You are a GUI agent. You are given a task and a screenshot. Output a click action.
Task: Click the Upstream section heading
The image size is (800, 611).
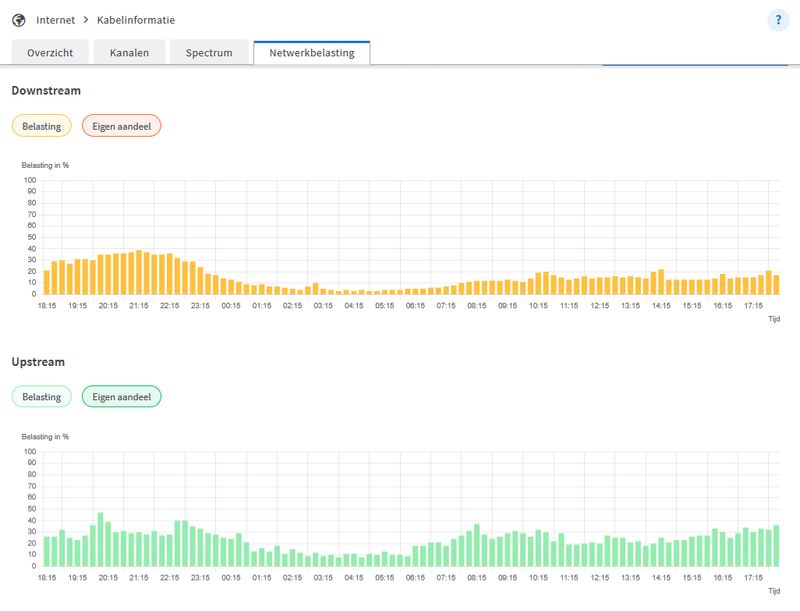(x=38, y=361)
